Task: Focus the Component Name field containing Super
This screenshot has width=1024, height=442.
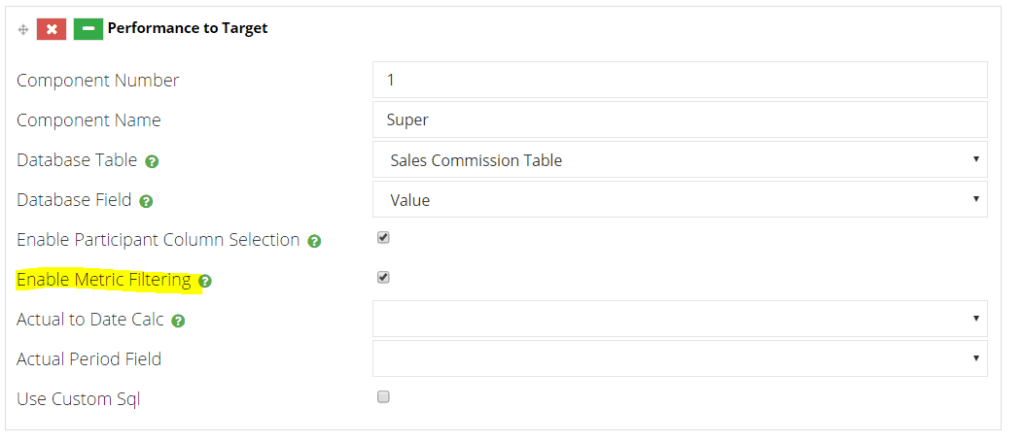Action: coord(680,119)
